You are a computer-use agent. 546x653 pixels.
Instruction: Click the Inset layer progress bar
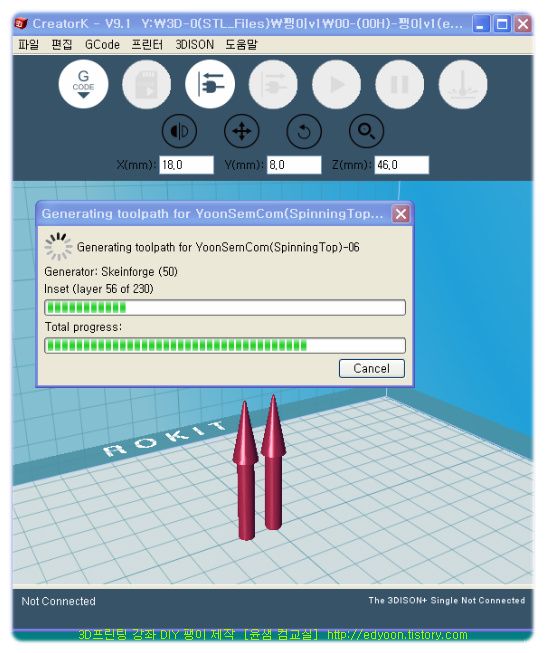click(225, 308)
